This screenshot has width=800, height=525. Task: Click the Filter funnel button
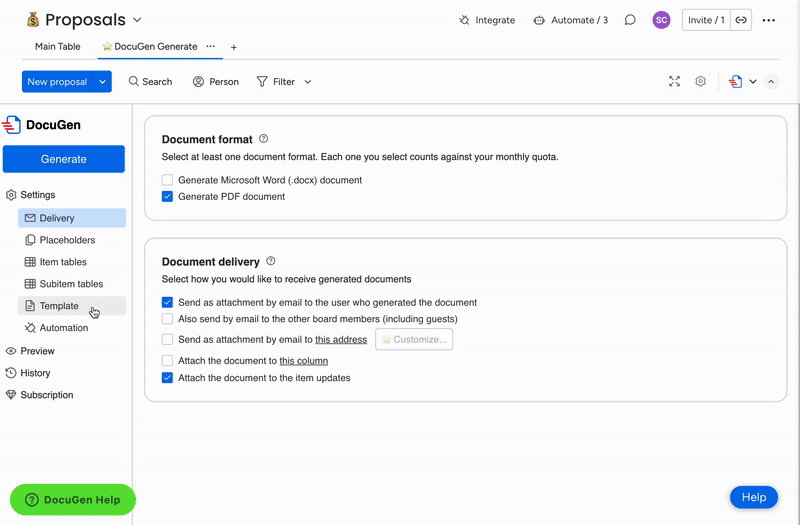click(x=276, y=82)
